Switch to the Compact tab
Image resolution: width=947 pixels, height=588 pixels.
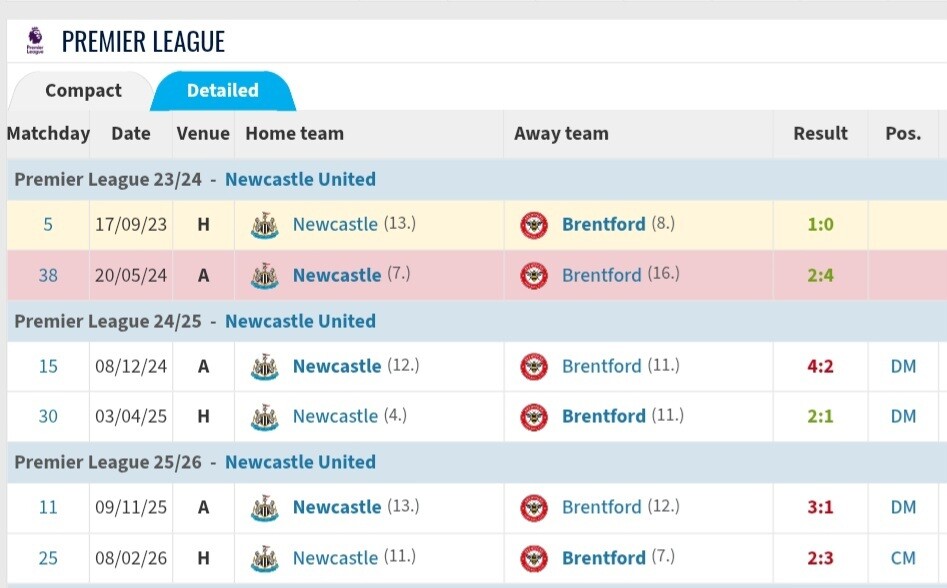coord(83,91)
